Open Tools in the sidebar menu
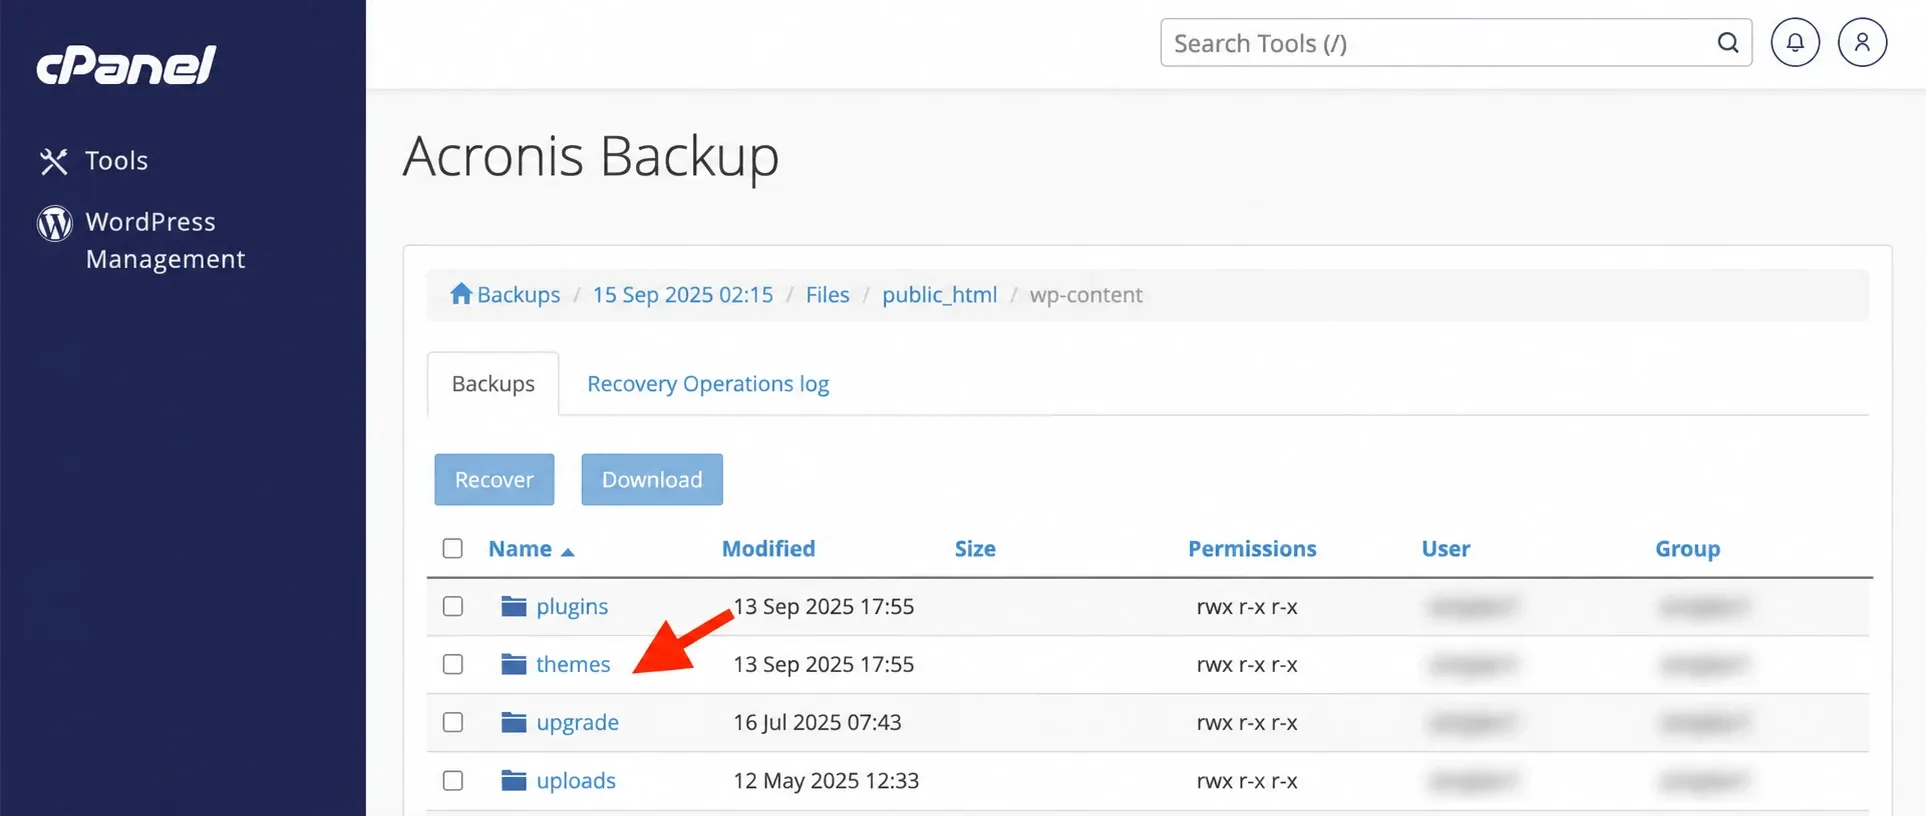 coord(116,161)
